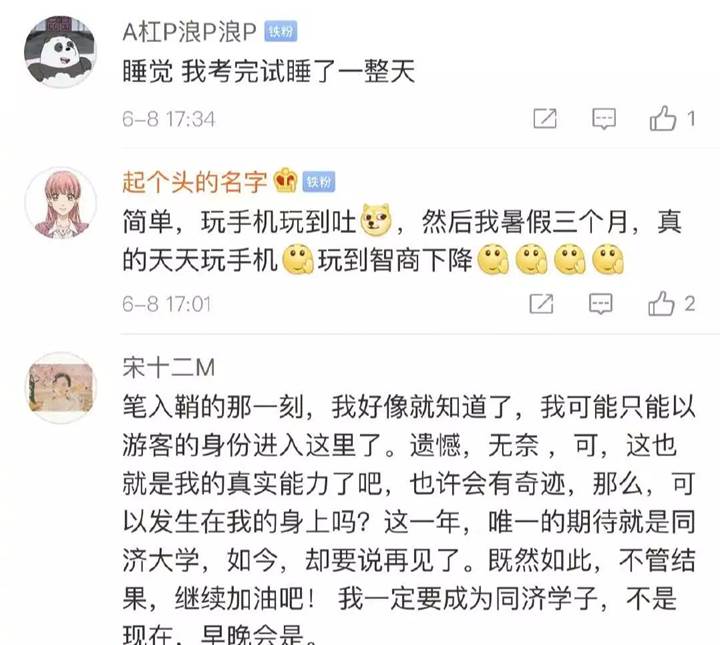The image size is (720, 645).
Task: Like the comment about sleeping all day
Action: point(663,118)
